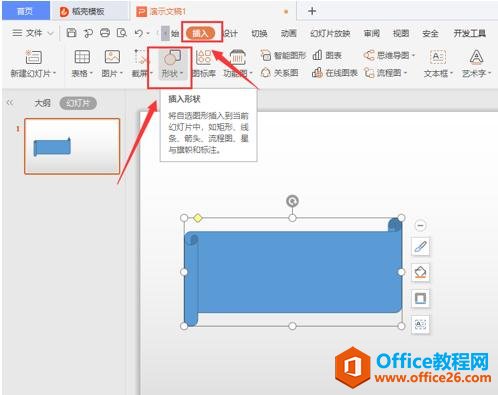Click the Smart Graphics button

[x=283, y=55]
